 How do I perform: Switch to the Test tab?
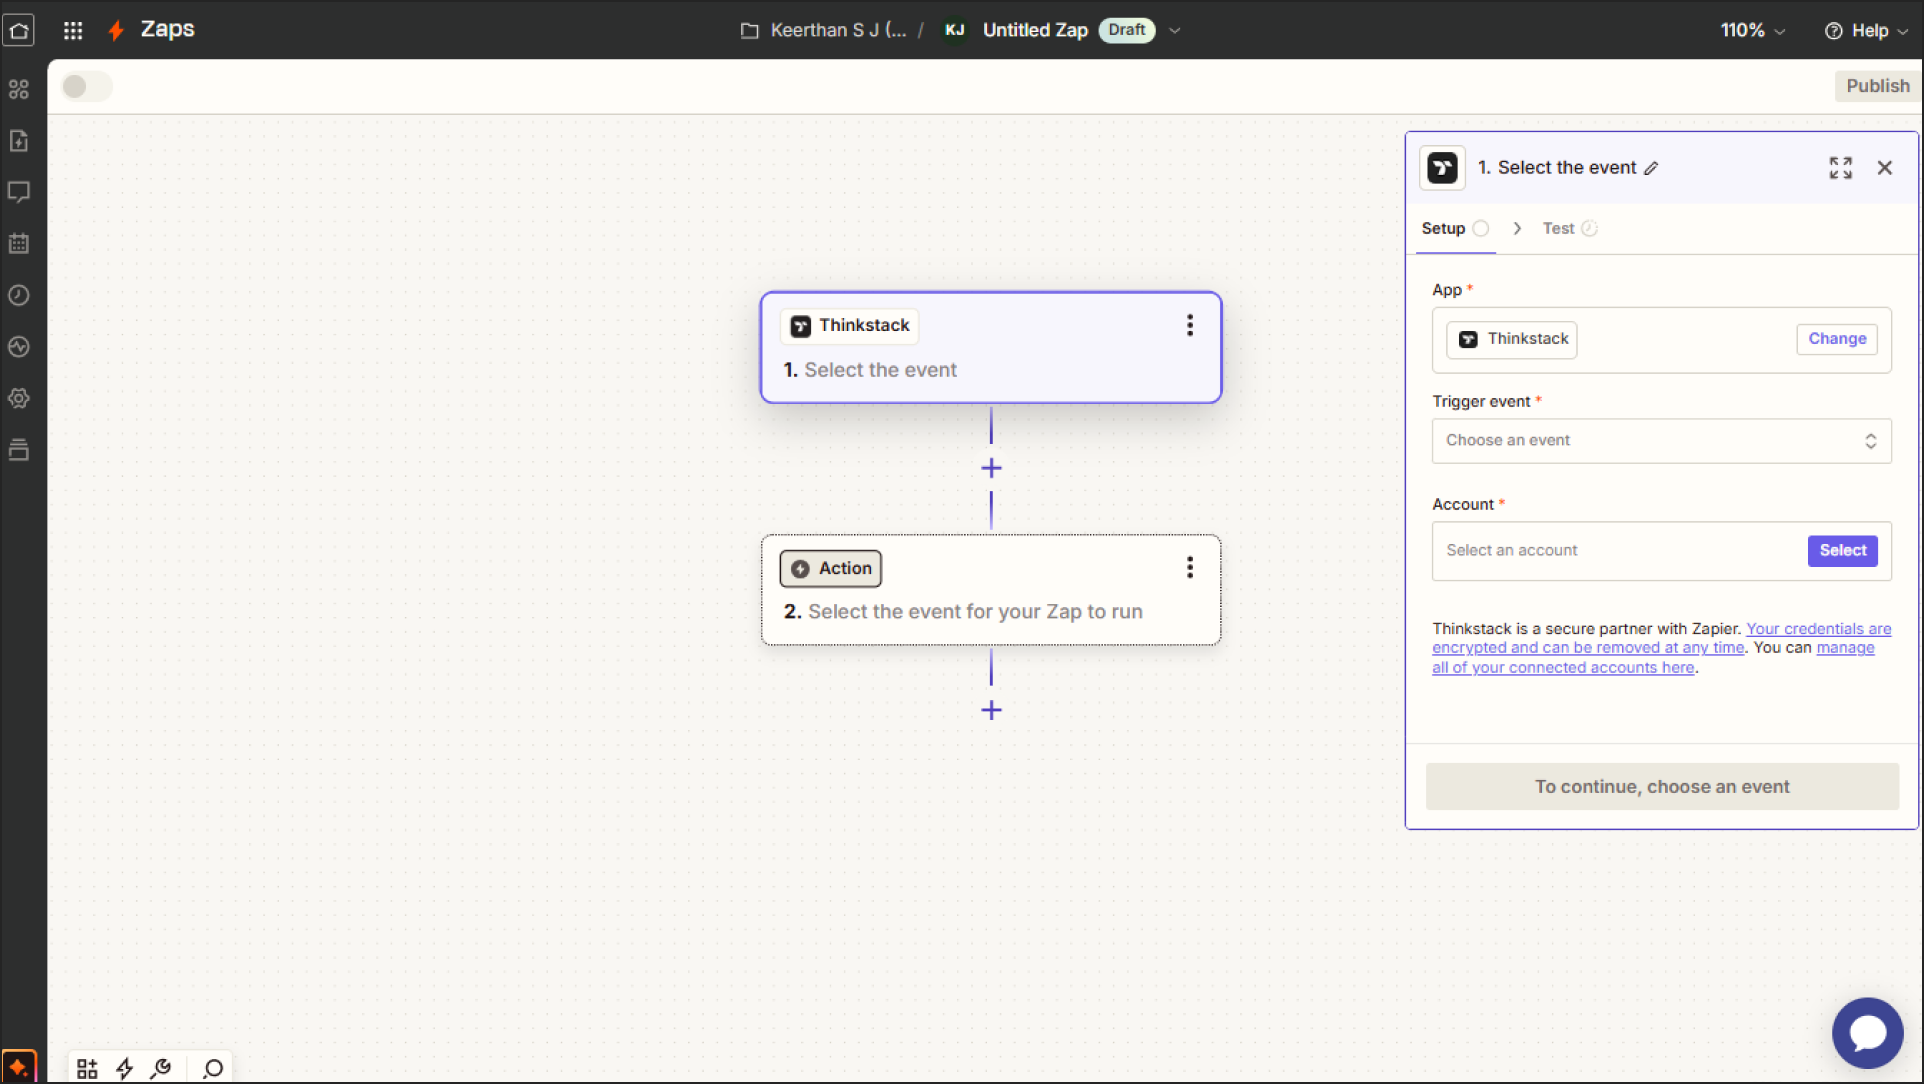(1569, 229)
